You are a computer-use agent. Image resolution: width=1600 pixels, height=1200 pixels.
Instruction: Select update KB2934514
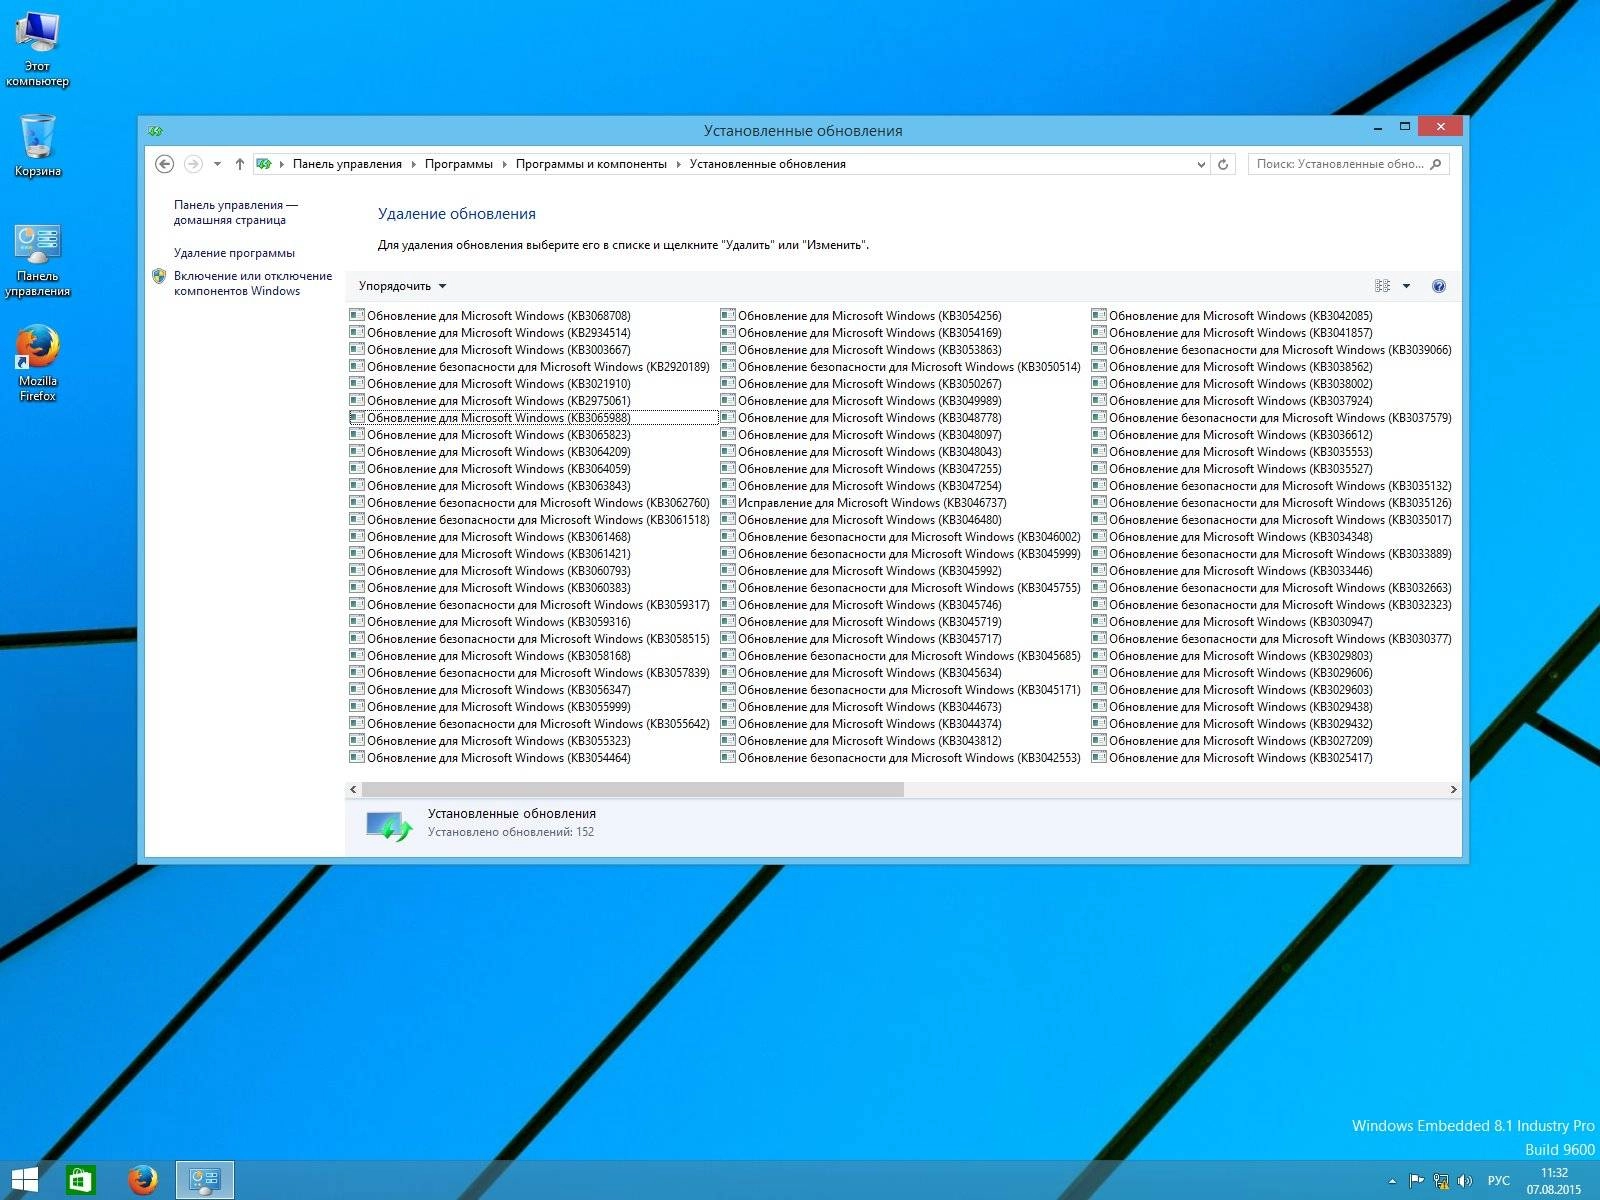click(x=490, y=333)
